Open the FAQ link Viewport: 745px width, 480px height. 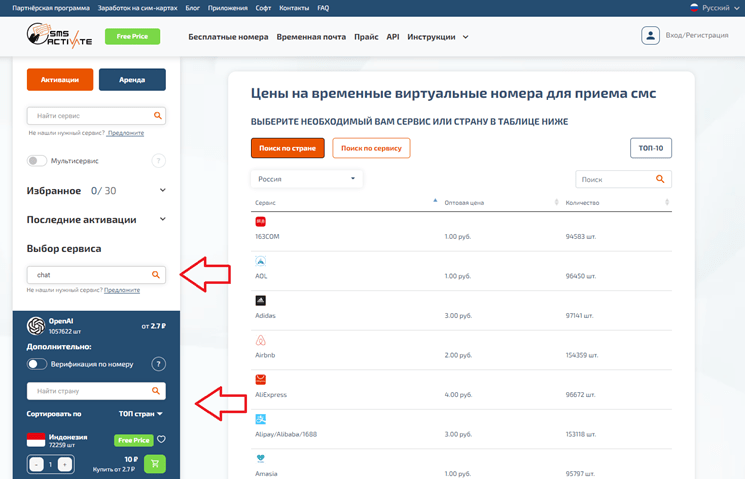323,8
